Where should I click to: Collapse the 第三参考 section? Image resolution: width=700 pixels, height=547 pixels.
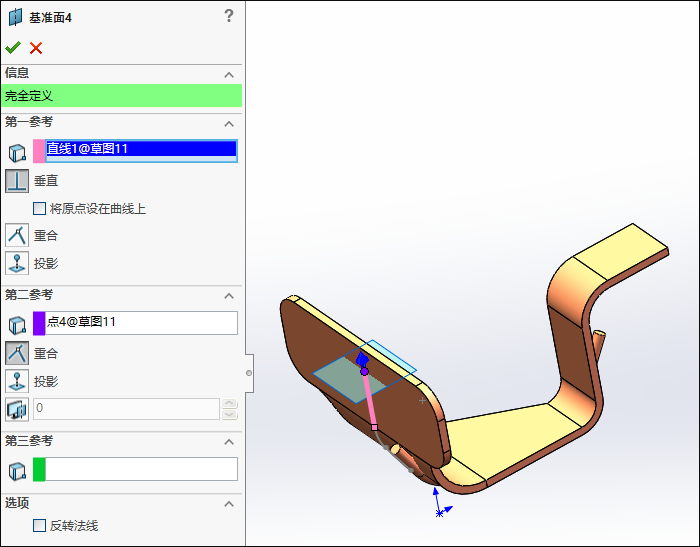(229, 442)
